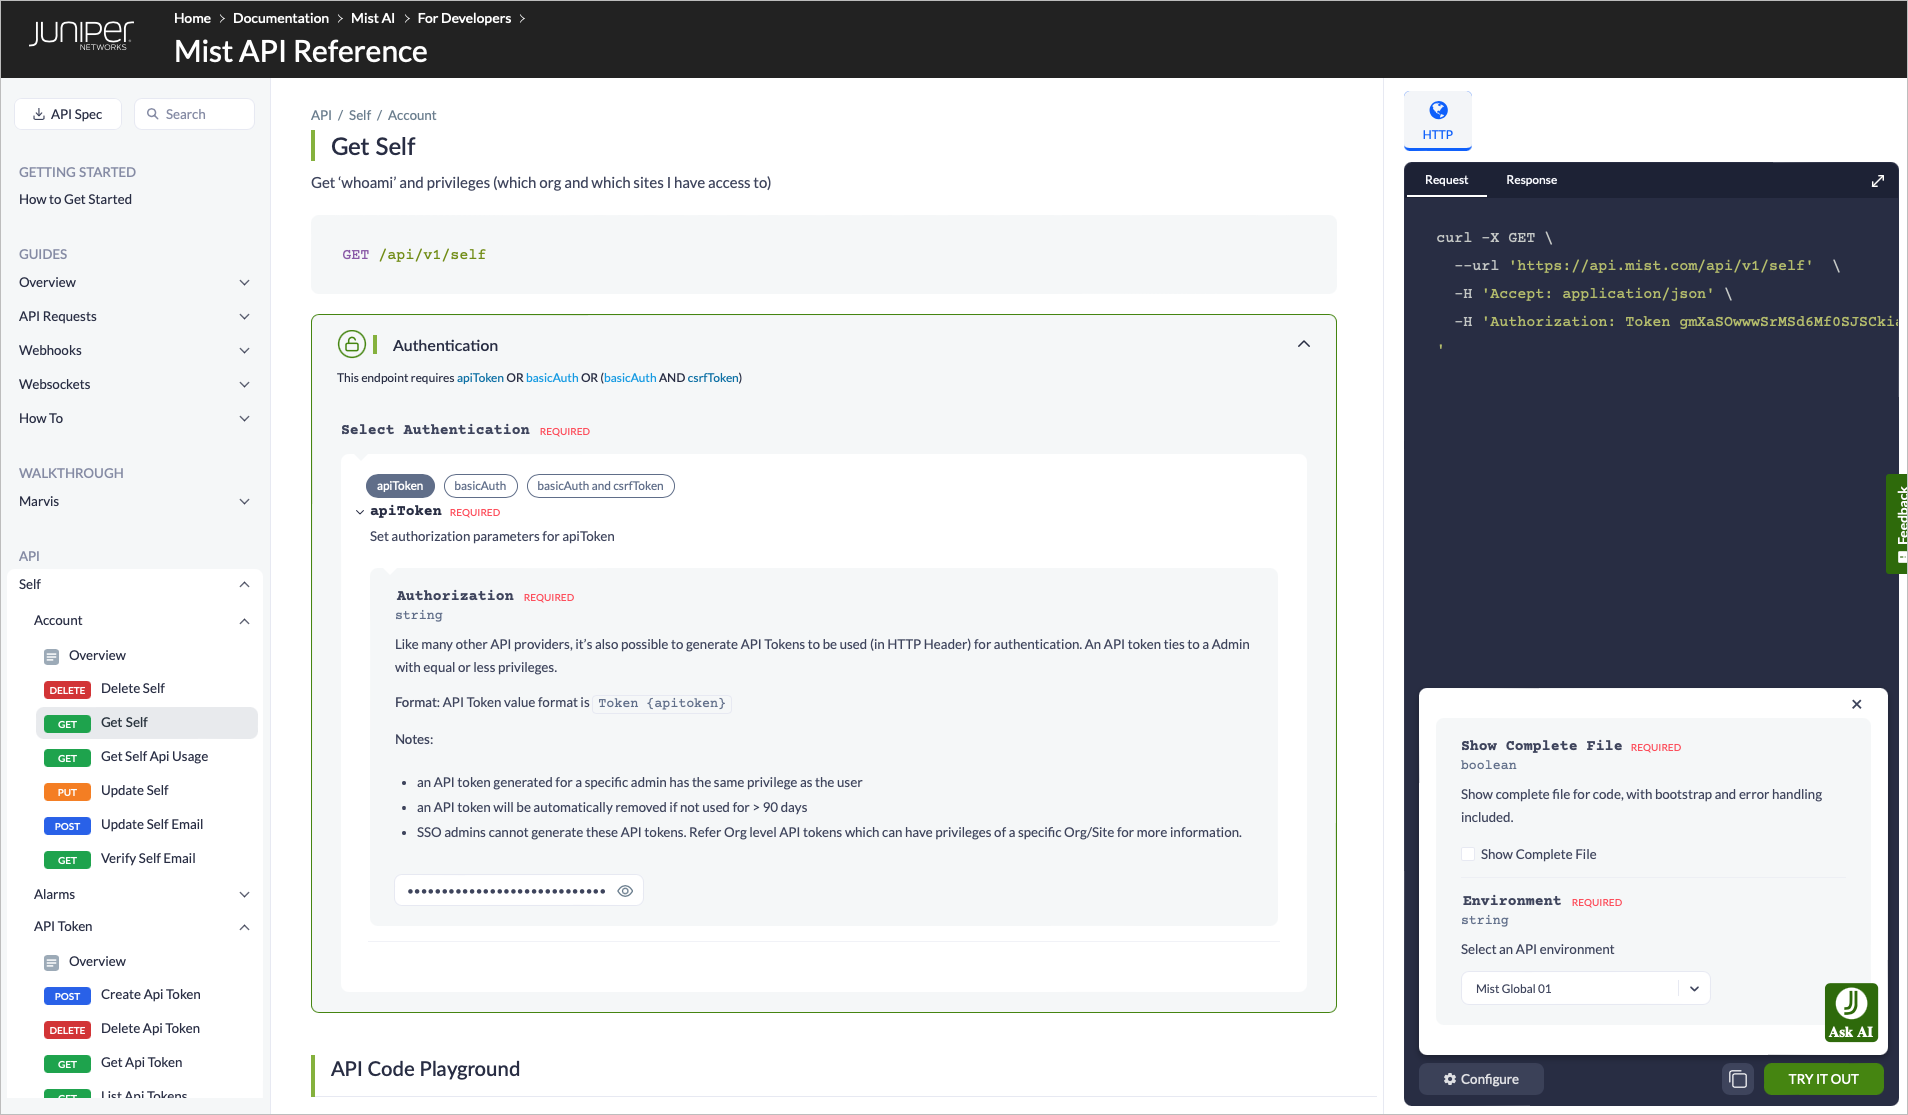Open the Feedback side tab
Image resolution: width=1908 pixels, height=1115 pixels.
(1898, 522)
